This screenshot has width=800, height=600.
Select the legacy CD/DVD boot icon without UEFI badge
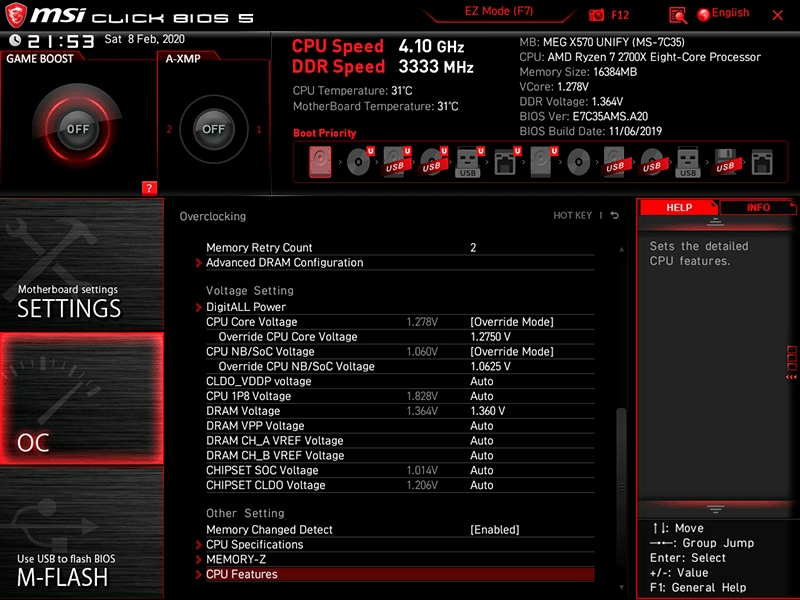tap(579, 163)
